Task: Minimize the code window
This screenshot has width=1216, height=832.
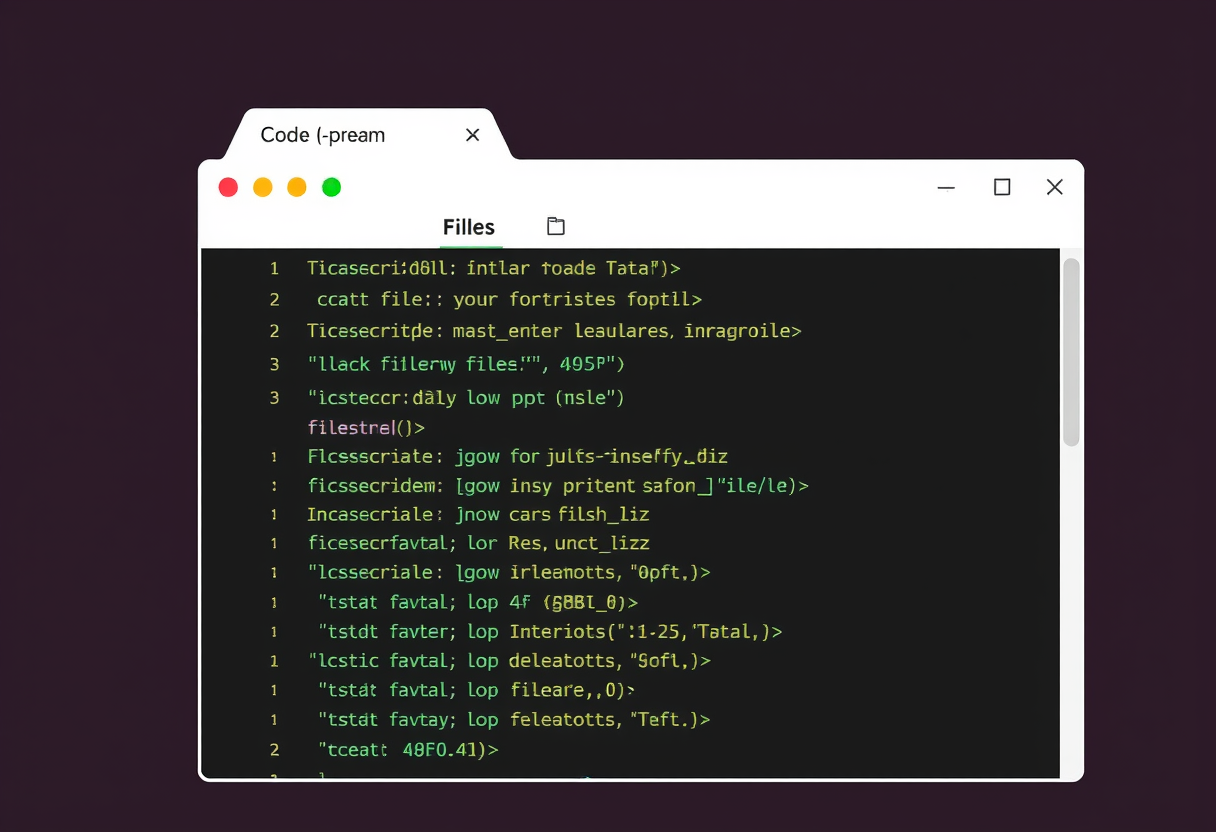Action: tap(946, 187)
